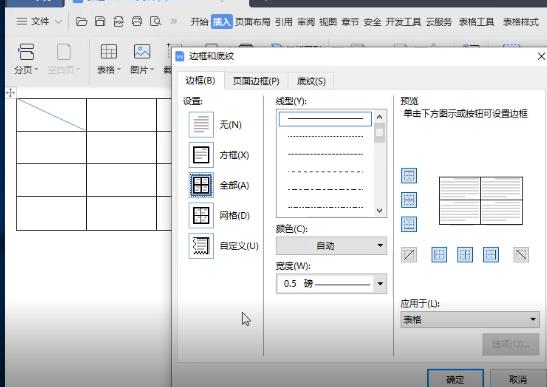Click the export to PDF icon
The image size is (547, 387).
(118, 22)
